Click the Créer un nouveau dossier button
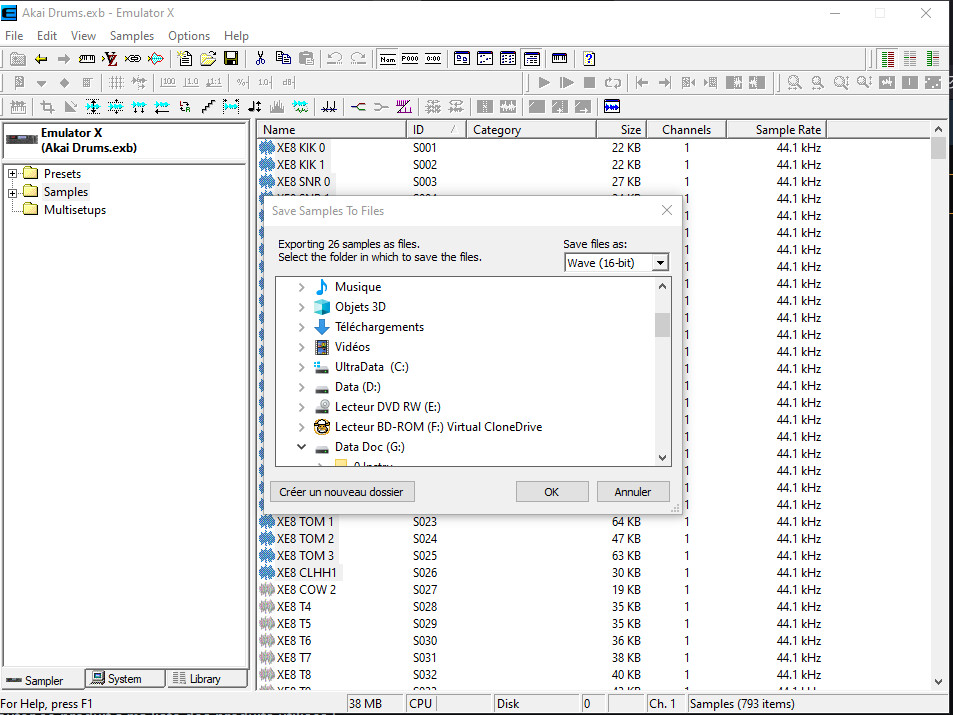The image size is (953, 715). pos(341,492)
